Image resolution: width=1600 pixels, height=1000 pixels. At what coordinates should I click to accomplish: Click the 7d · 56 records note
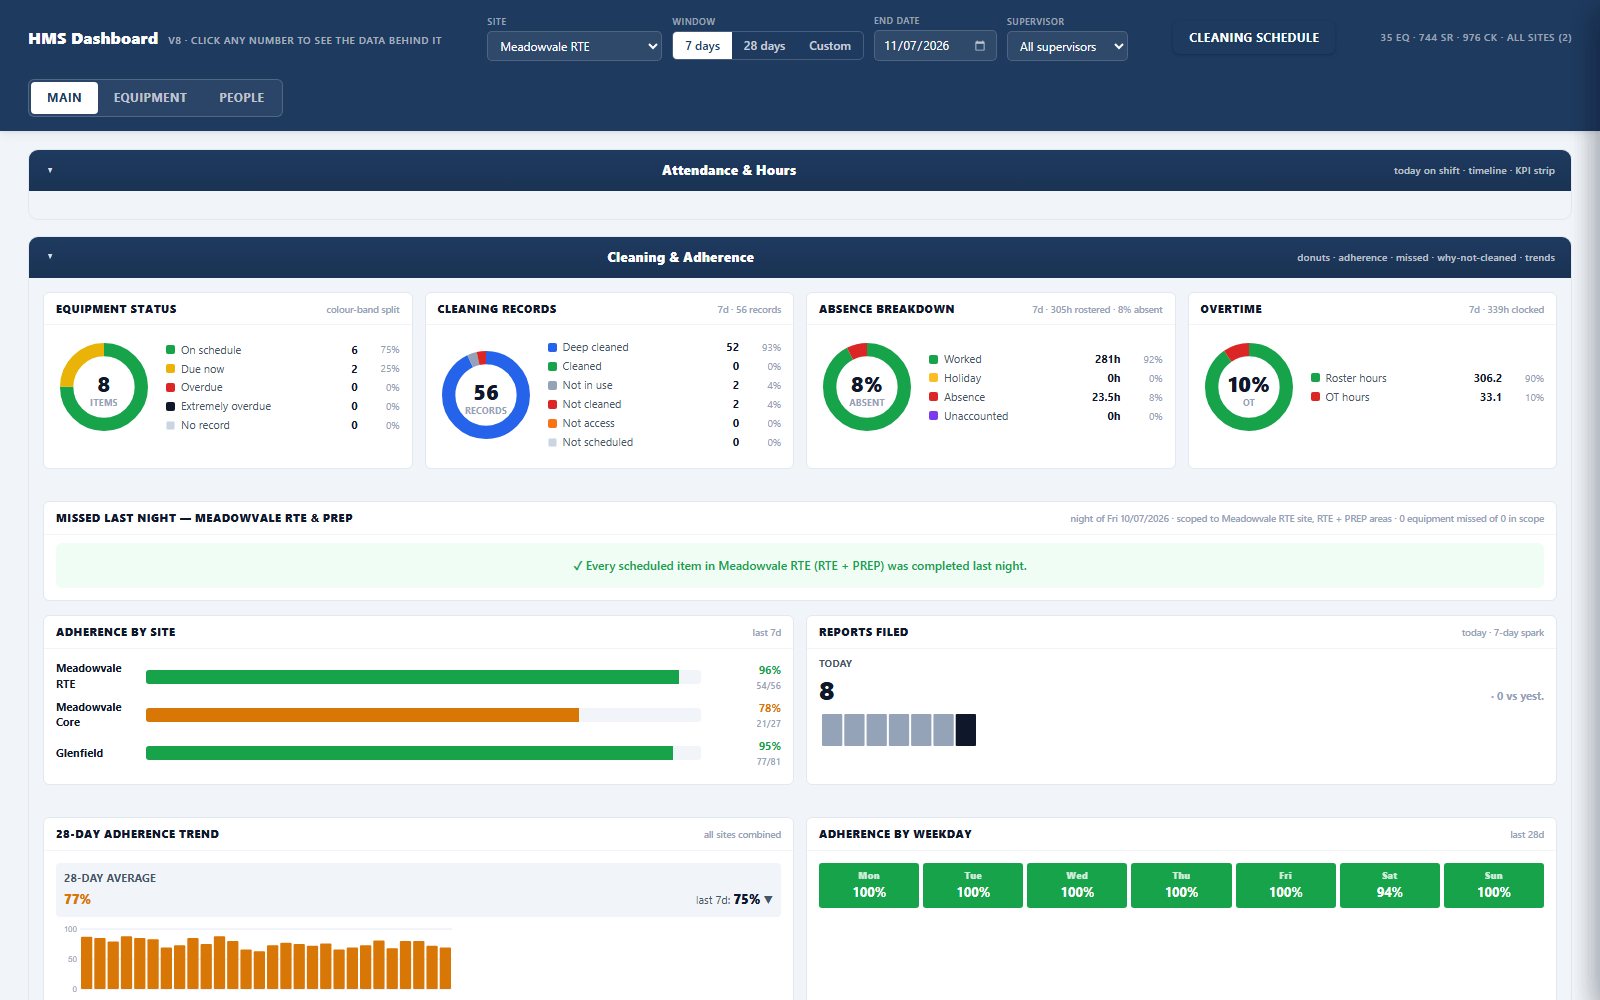point(749,310)
